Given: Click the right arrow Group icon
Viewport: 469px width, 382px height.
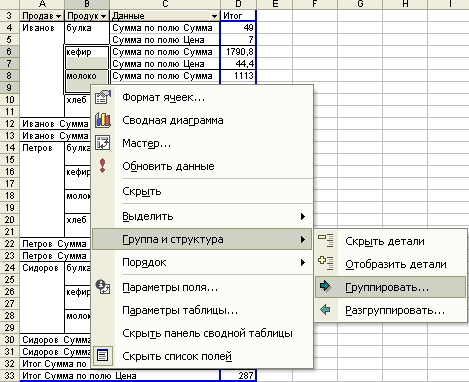Looking at the screenshot, I should (325, 286).
